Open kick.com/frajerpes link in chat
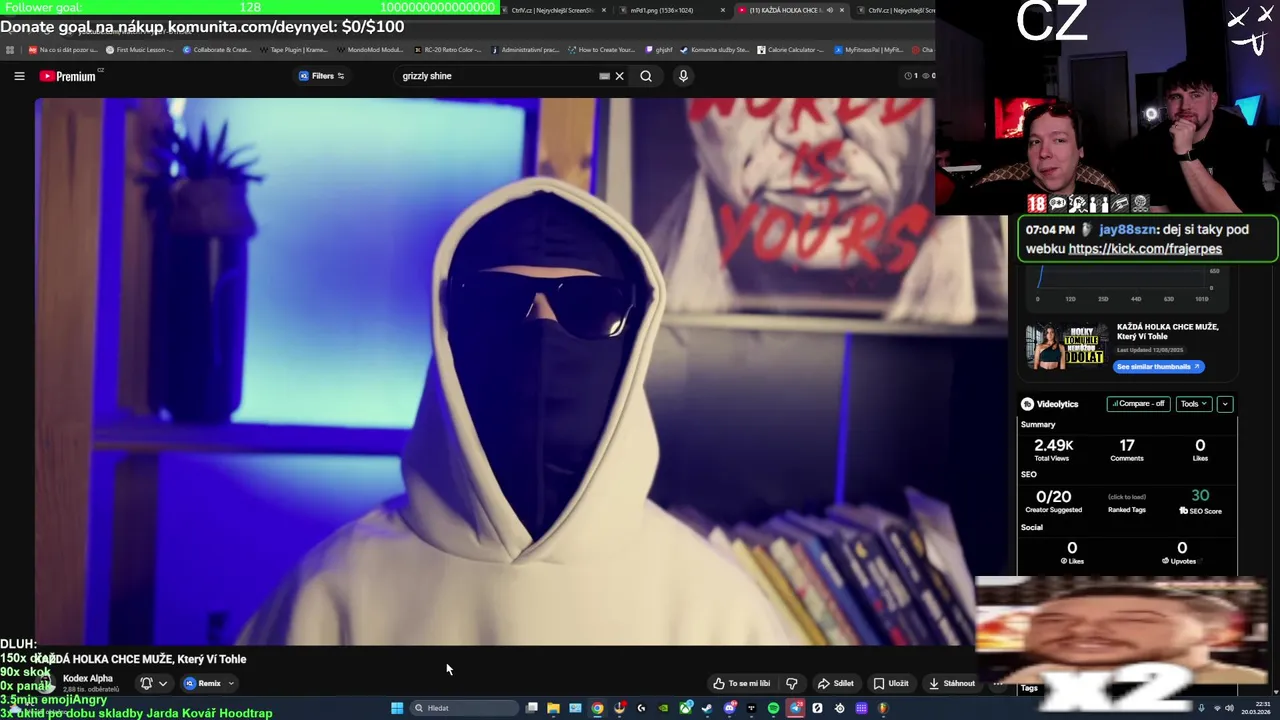This screenshot has height=720, width=1280. pos(1145,249)
